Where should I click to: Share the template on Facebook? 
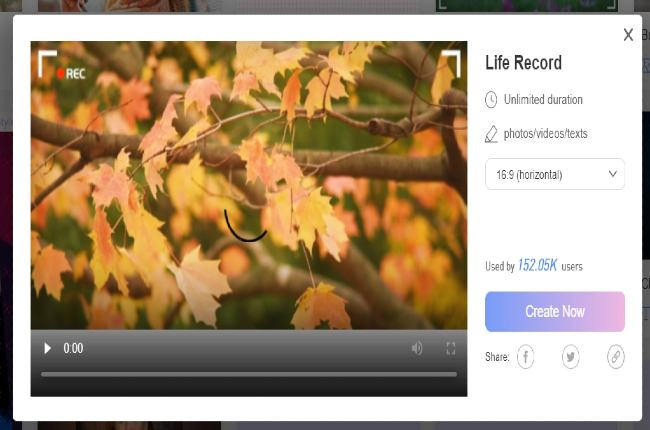(525, 357)
